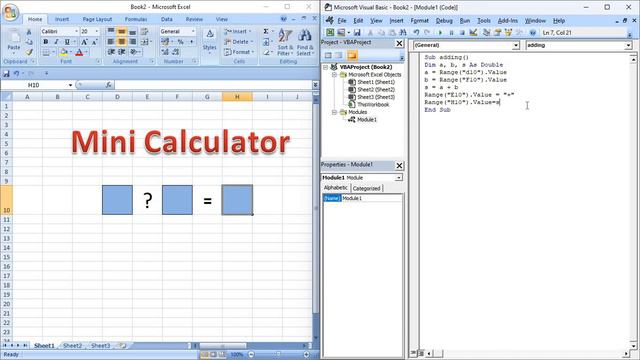Click the blue box in cell D10

tap(118, 200)
